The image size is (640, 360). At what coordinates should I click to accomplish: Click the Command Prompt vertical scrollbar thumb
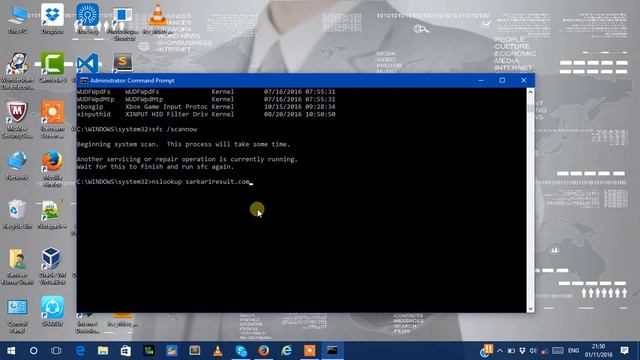(530, 109)
